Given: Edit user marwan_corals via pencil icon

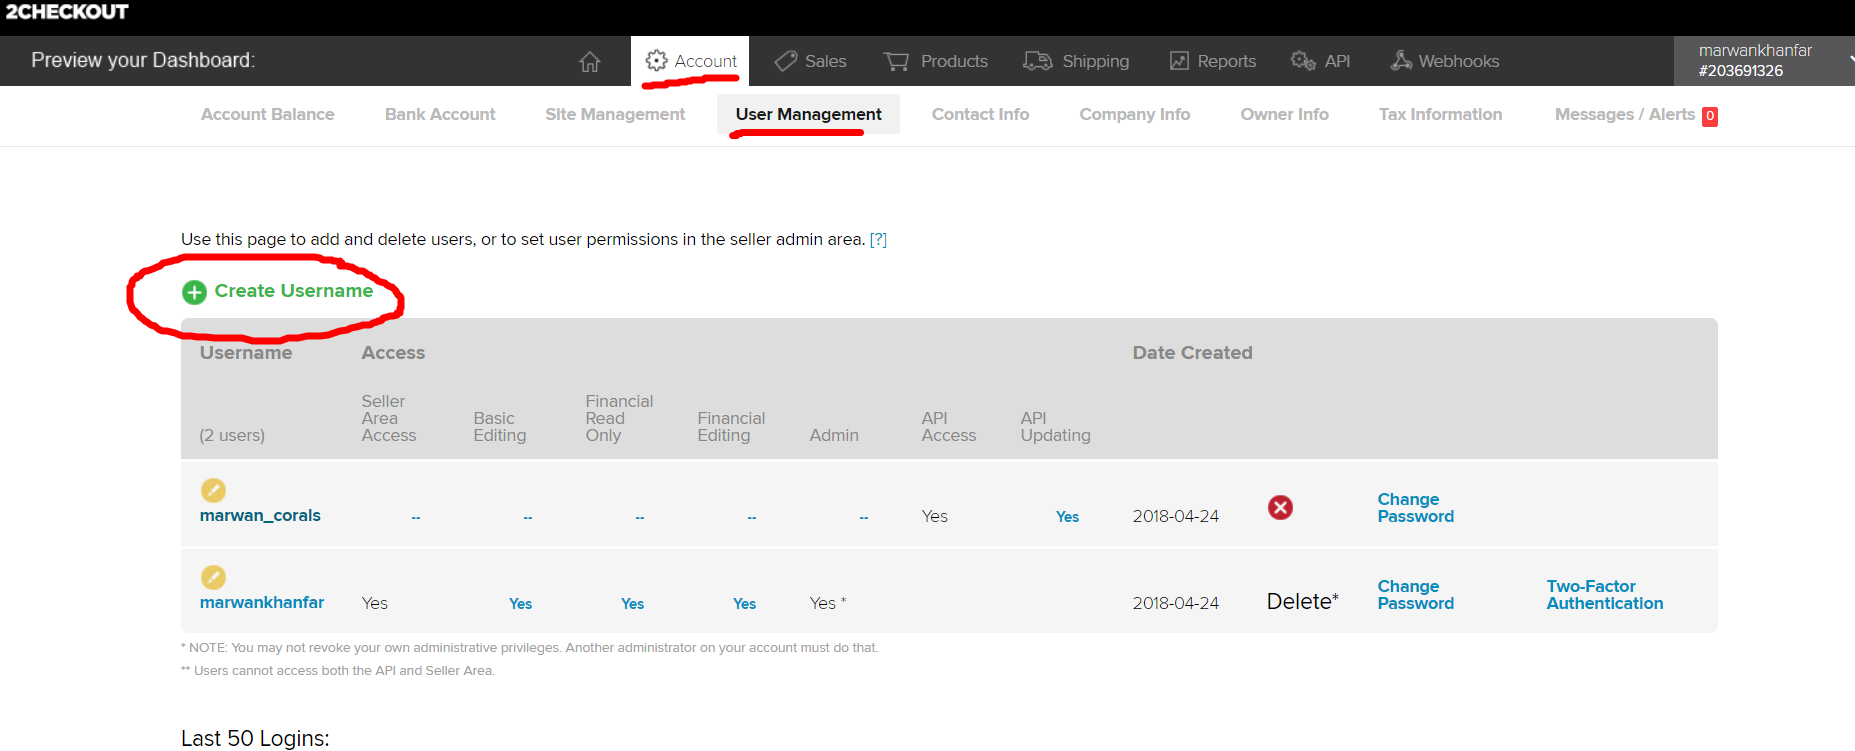Looking at the screenshot, I should [213, 490].
